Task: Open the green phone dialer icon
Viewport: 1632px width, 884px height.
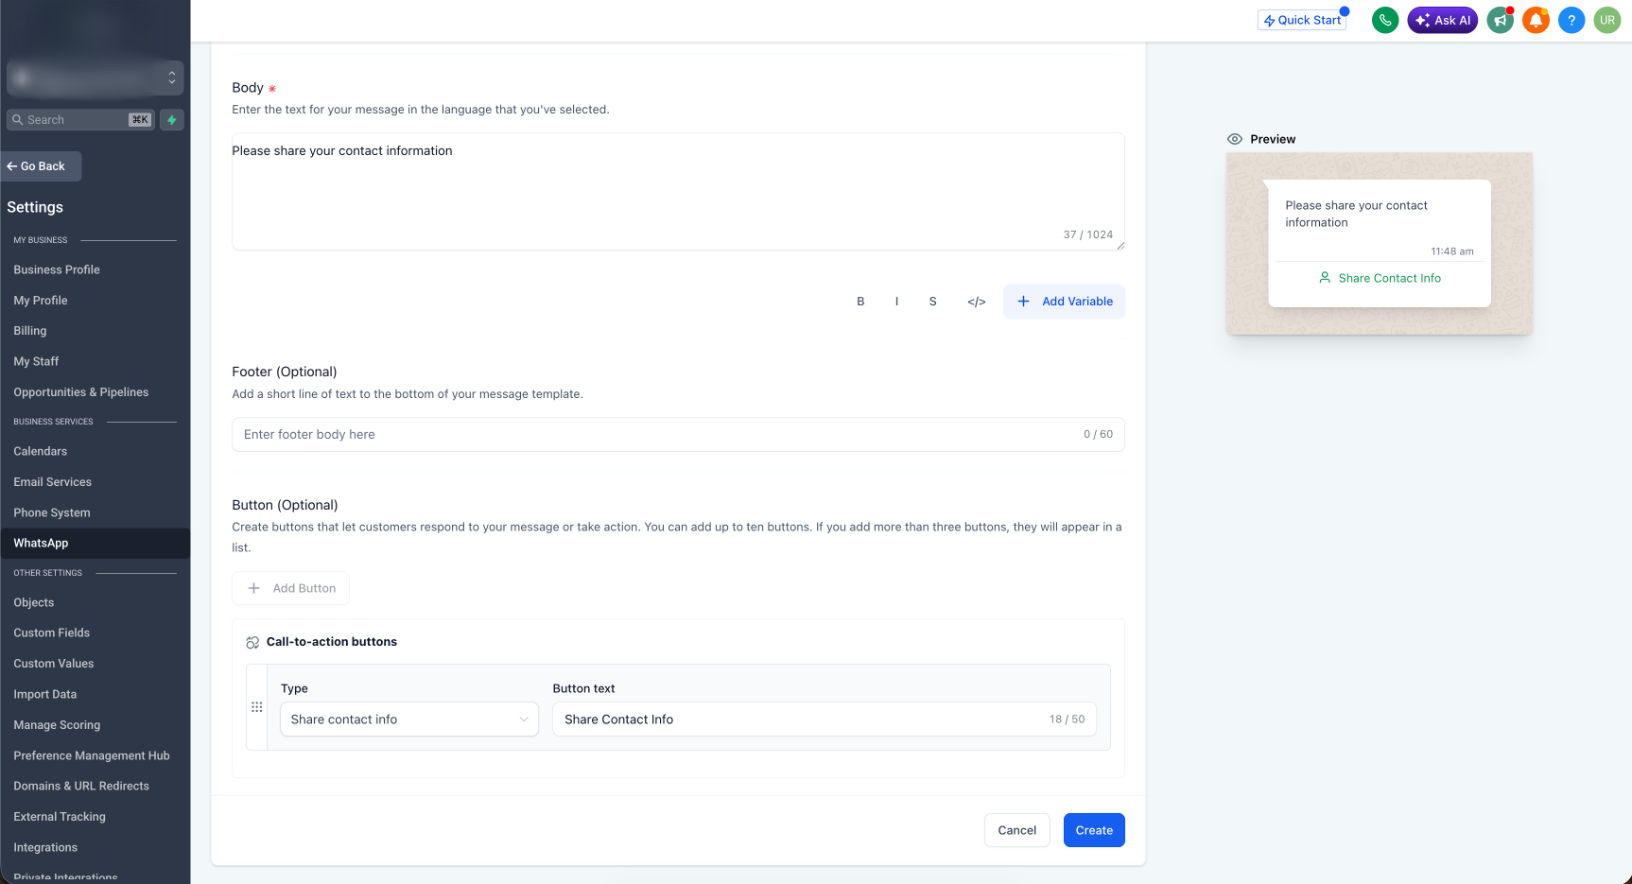Action: tap(1385, 20)
